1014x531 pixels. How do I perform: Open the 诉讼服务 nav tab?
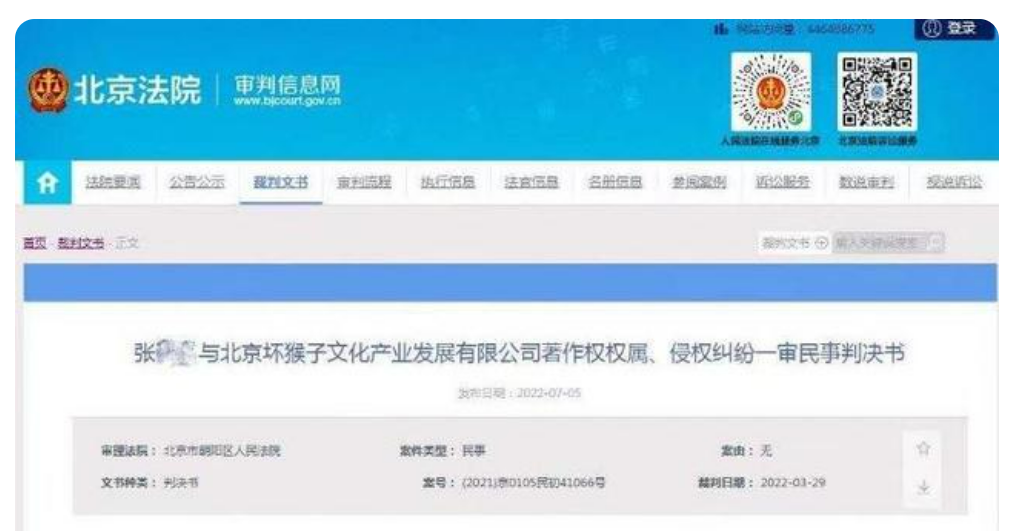[782, 182]
